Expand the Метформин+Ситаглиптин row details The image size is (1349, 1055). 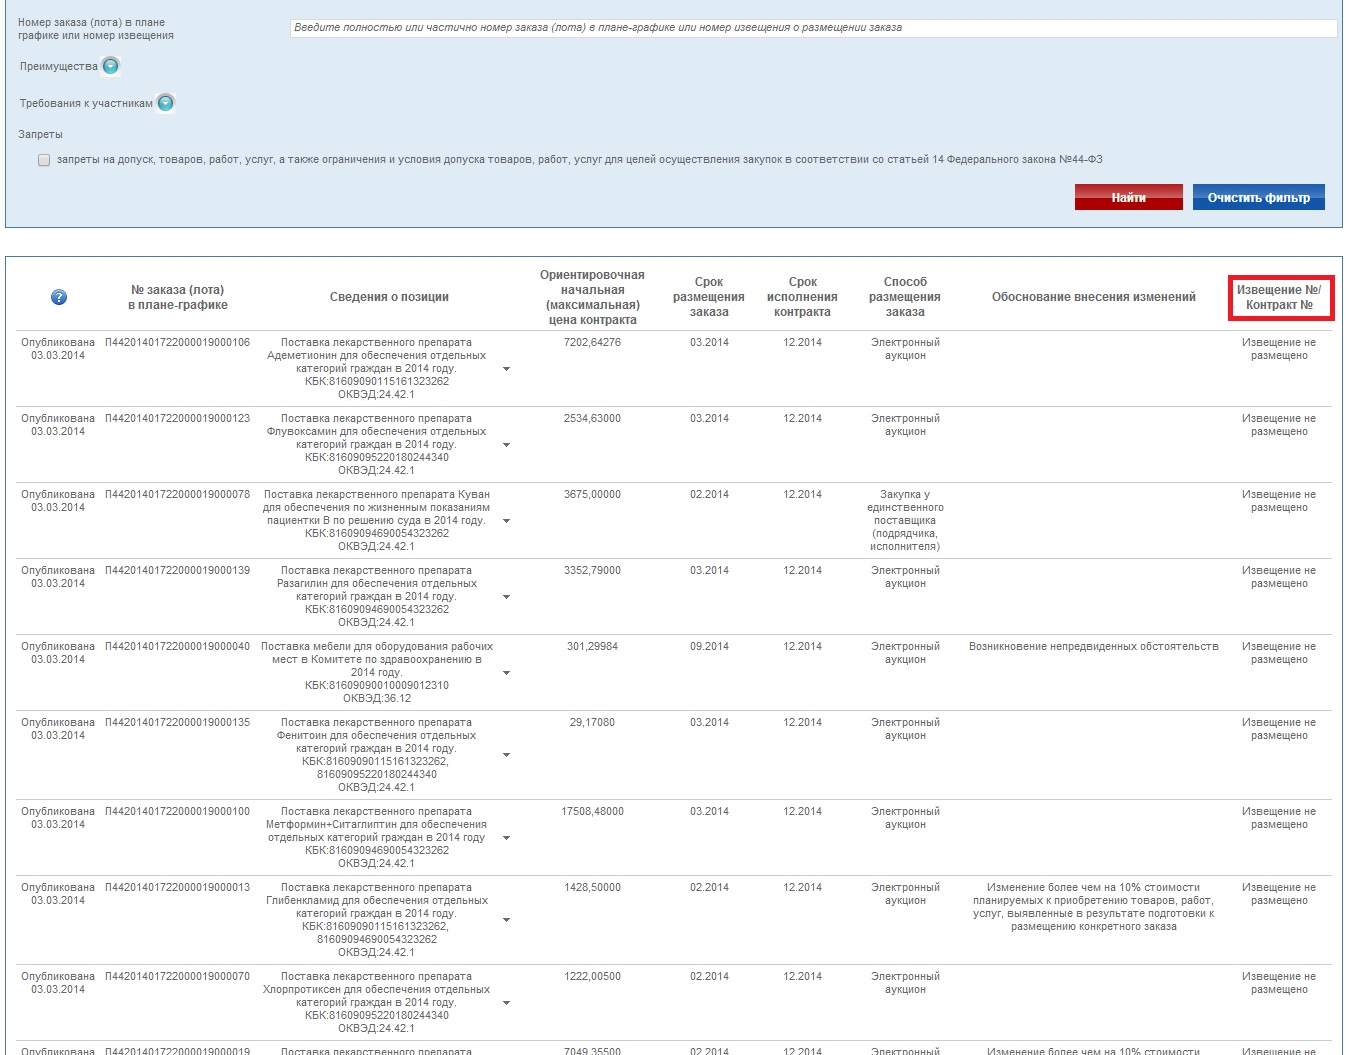506,838
